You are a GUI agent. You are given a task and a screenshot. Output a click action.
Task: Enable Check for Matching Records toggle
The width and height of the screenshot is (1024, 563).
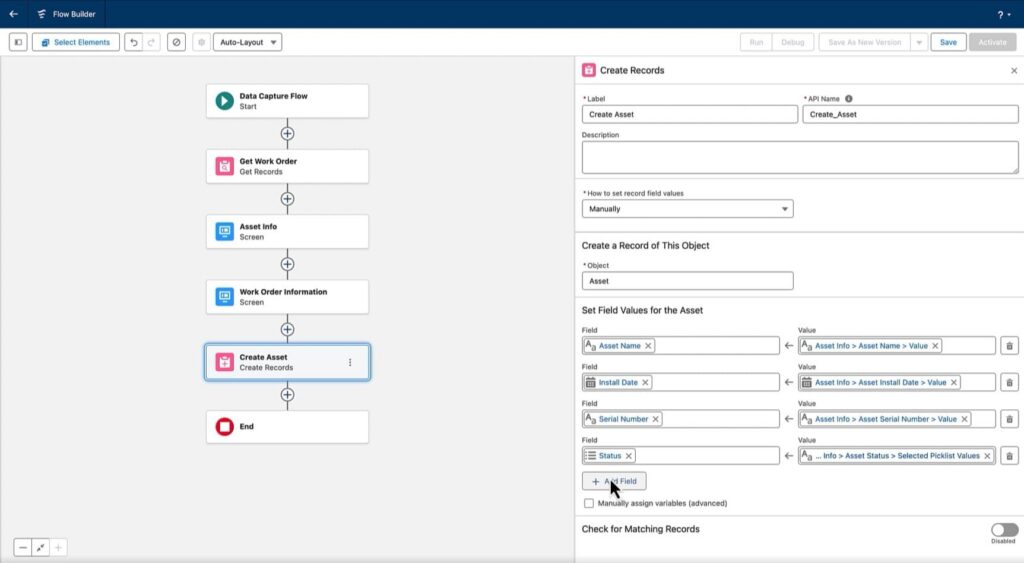(x=1004, y=530)
